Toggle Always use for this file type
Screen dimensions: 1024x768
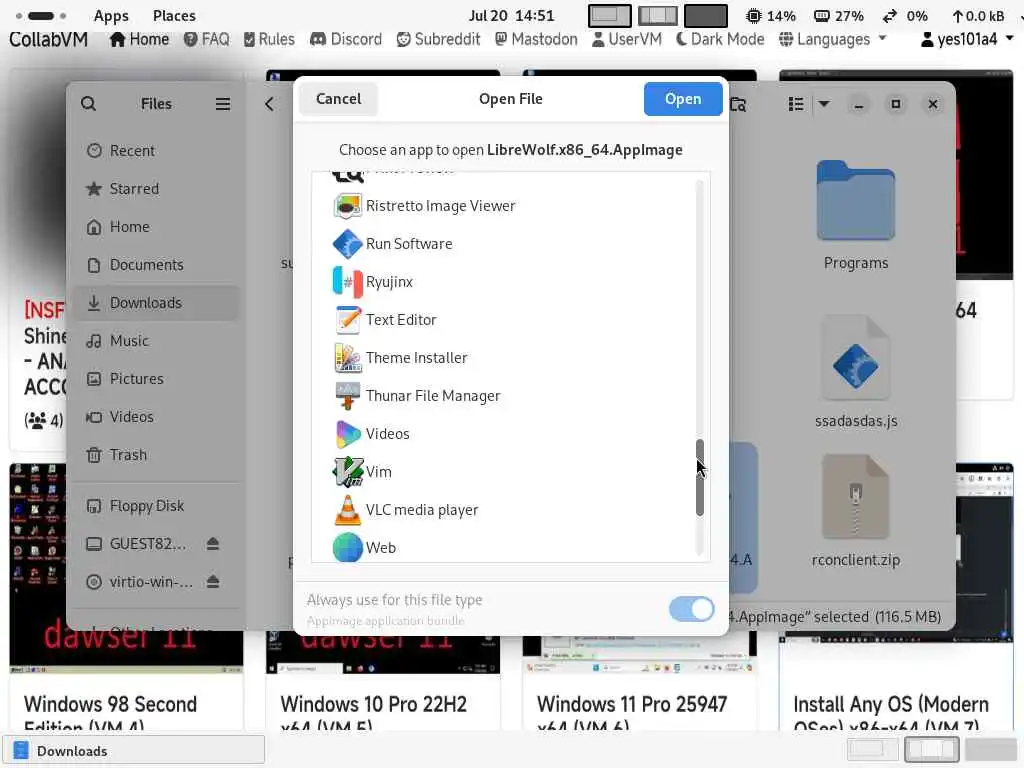[691, 609]
